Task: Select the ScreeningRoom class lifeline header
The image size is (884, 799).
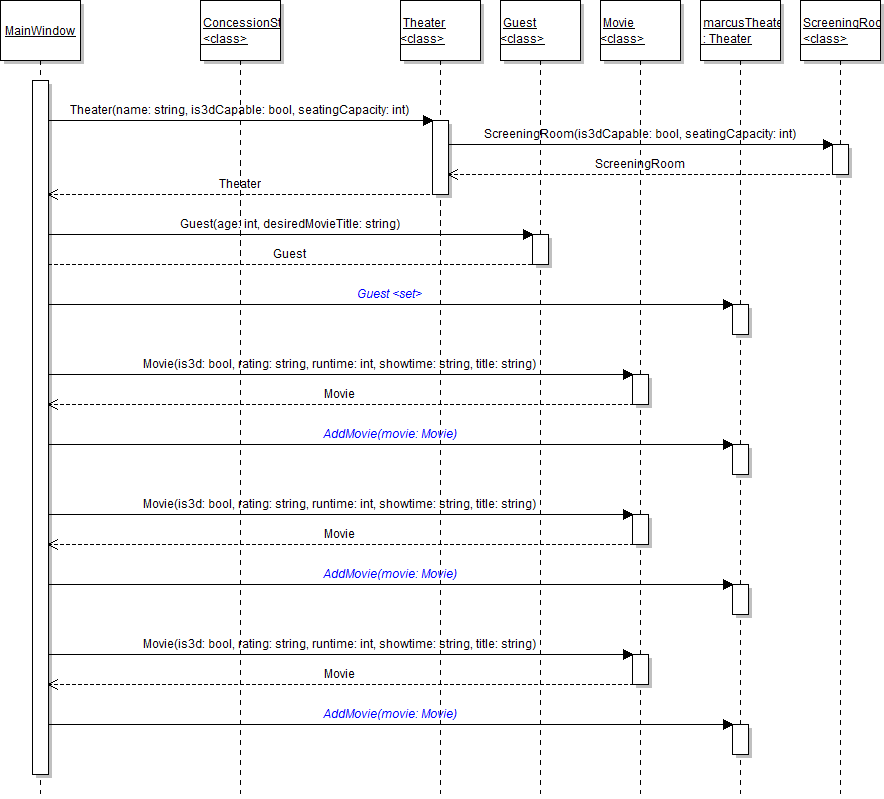Action: click(x=840, y=31)
